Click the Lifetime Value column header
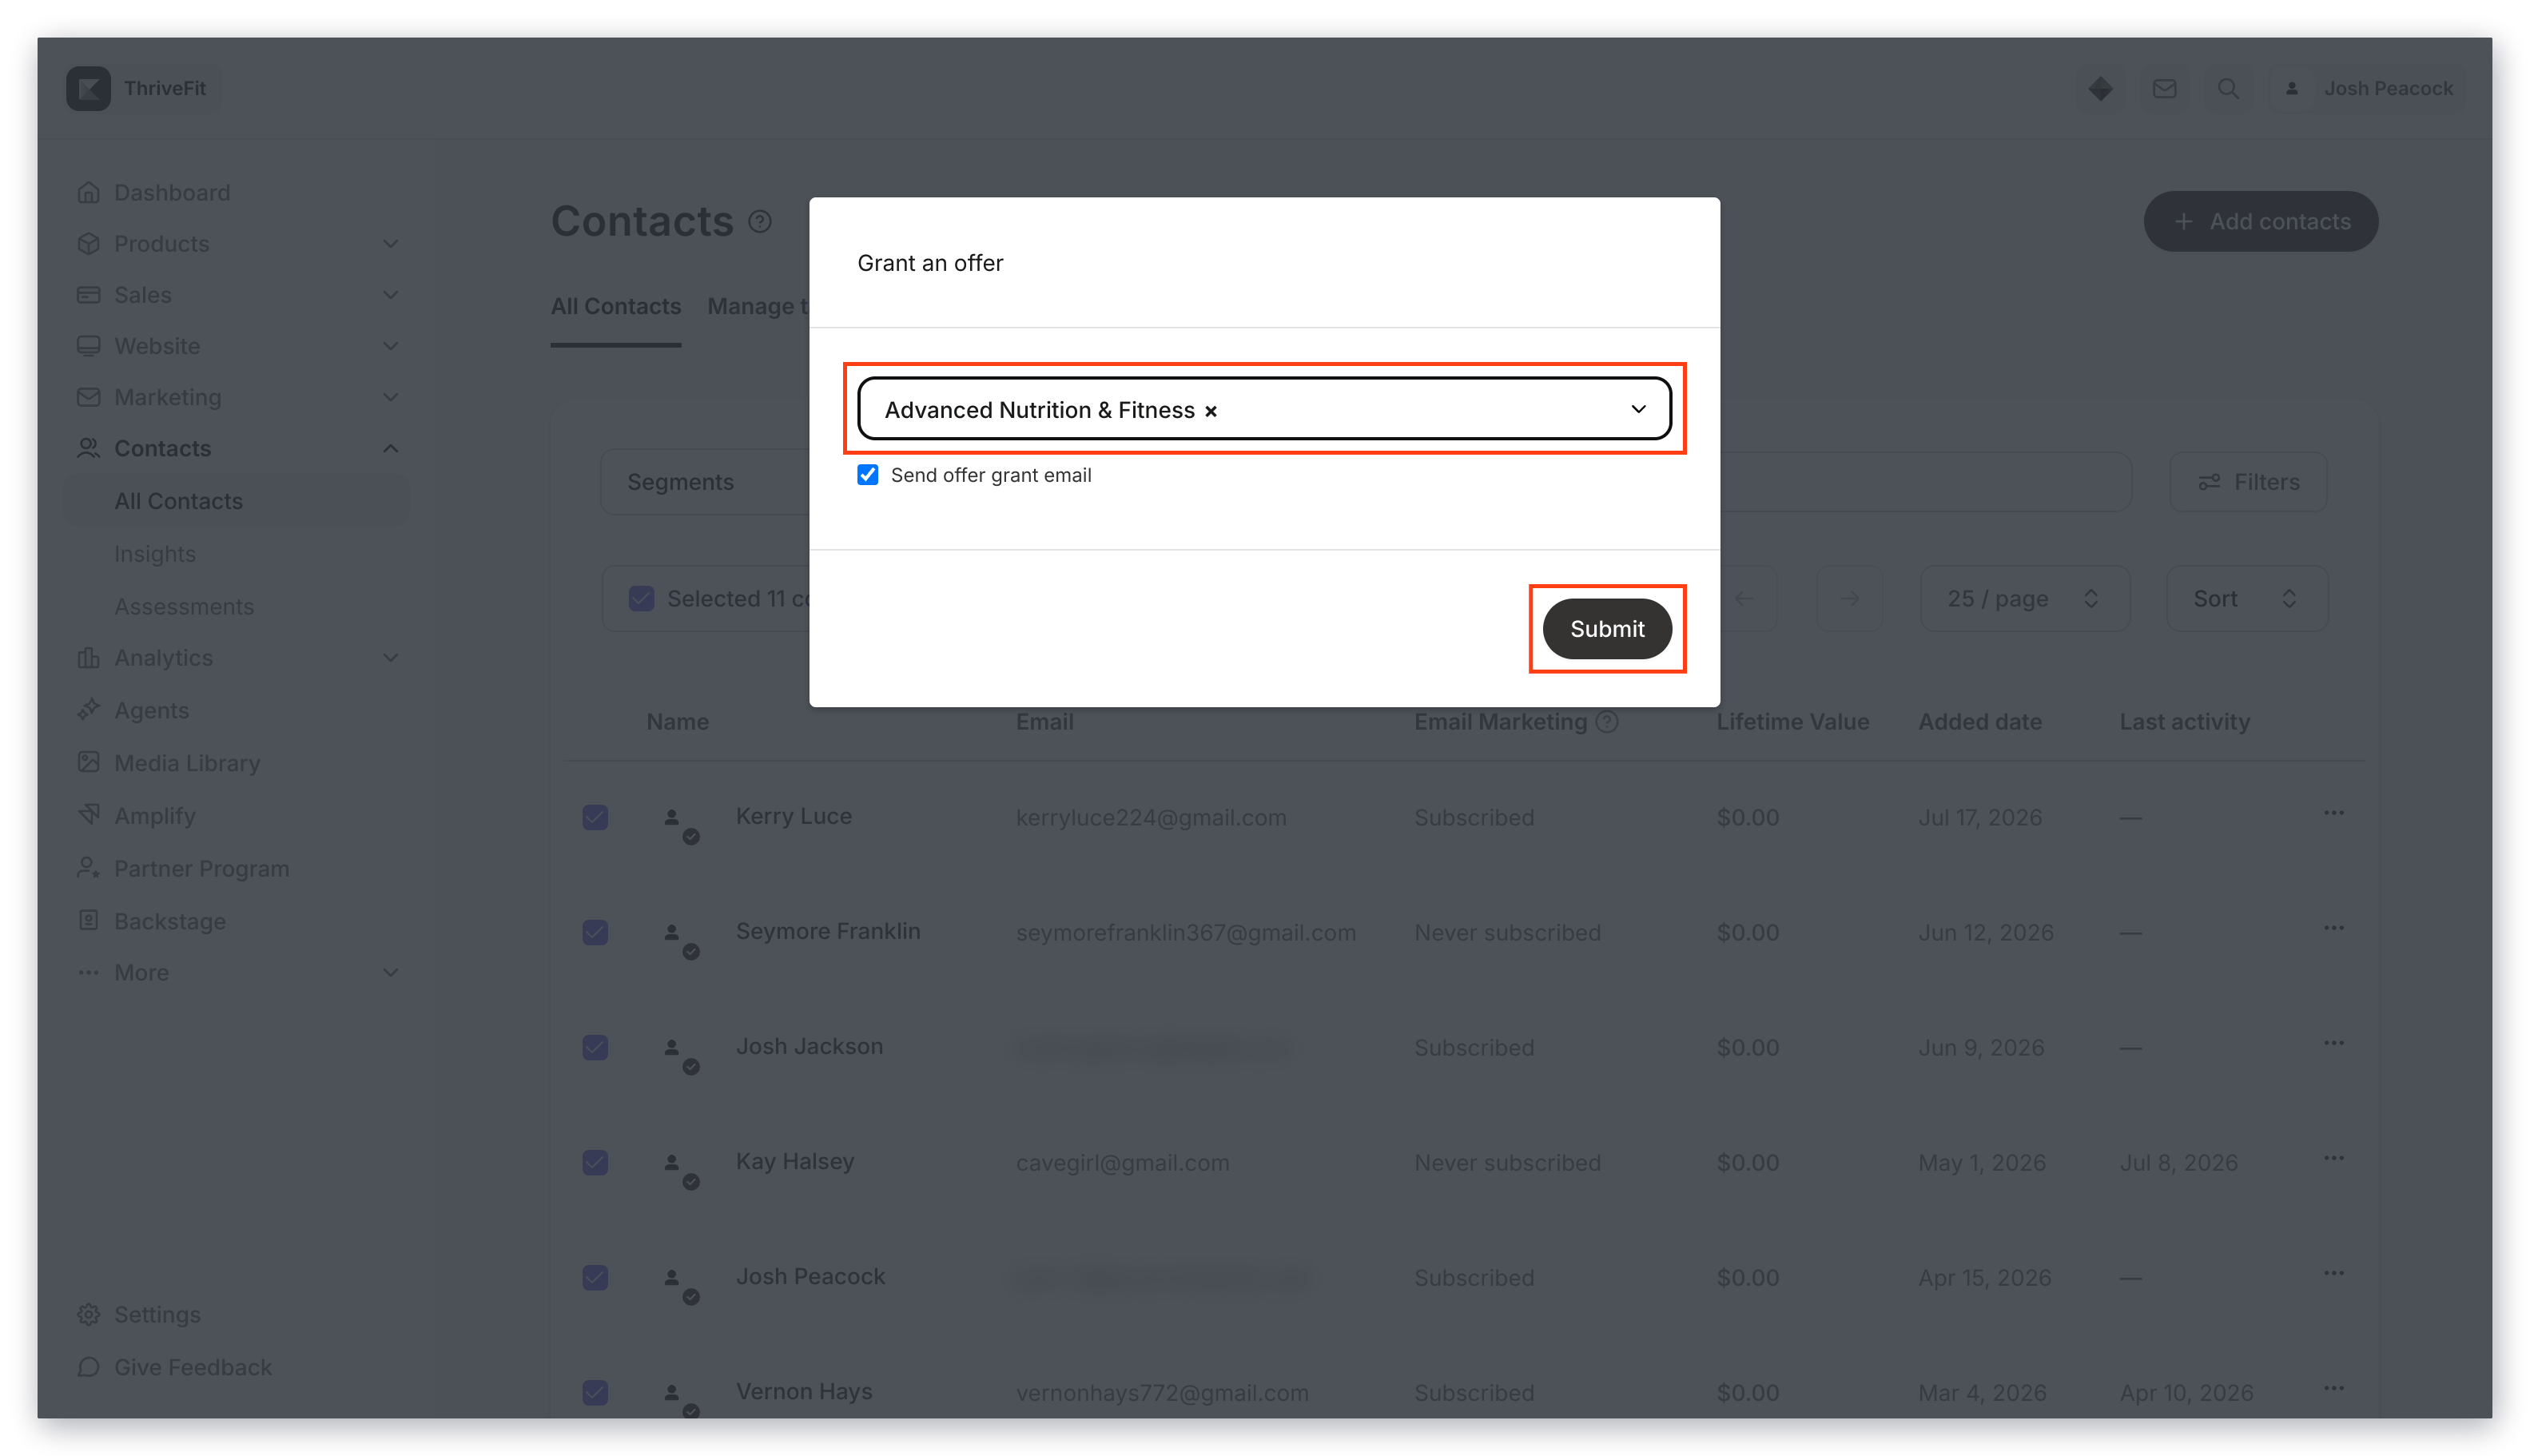Image resolution: width=2530 pixels, height=1456 pixels. coord(1792,721)
